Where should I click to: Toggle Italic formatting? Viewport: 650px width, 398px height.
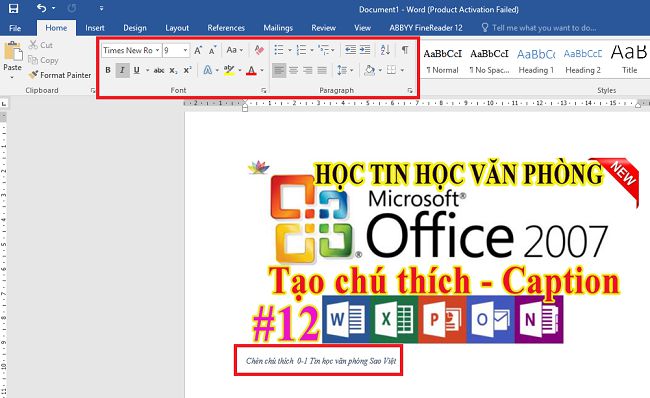tap(122, 70)
